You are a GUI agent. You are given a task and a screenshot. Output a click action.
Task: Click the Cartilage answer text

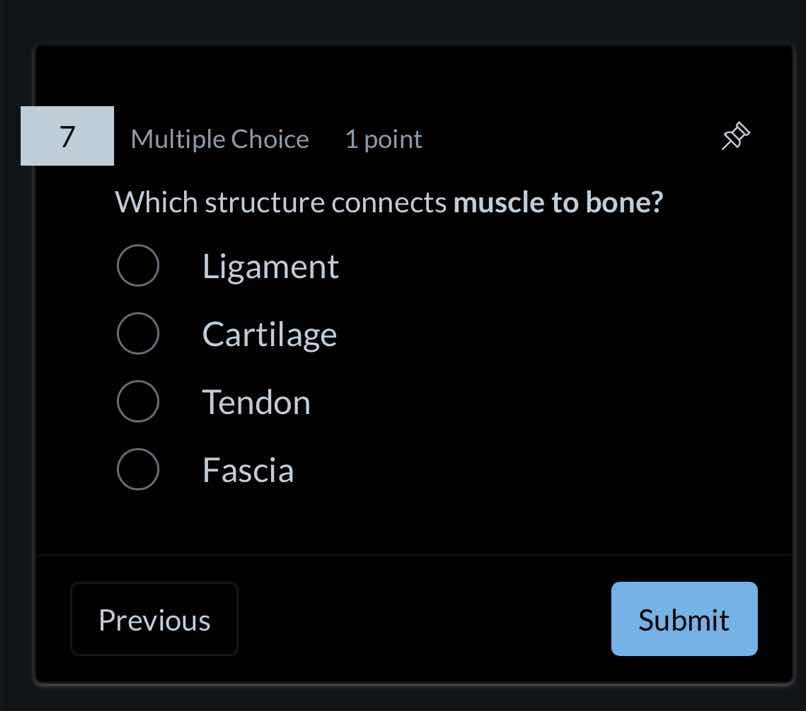pyautogui.click(x=269, y=333)
